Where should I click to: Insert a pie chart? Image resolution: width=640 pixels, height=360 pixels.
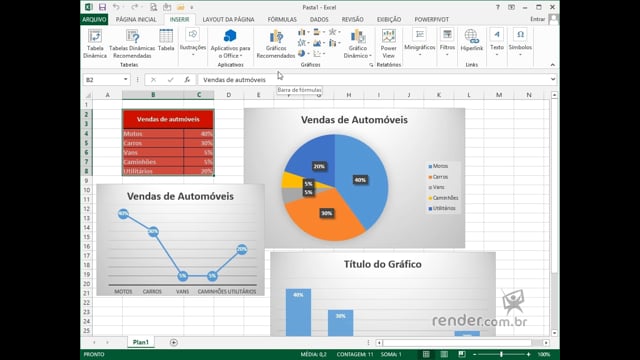[x=303, y=53]
